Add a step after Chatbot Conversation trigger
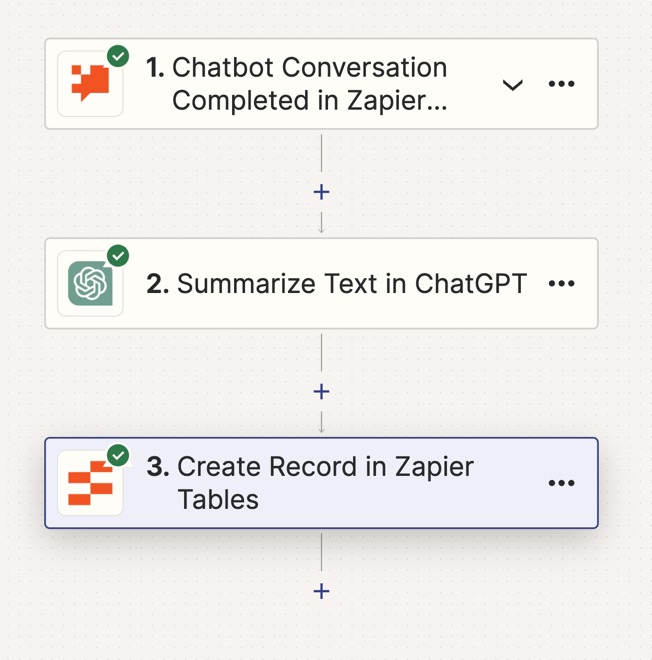The height and width of the screenshot is (660, 652). tap(321, 192)
